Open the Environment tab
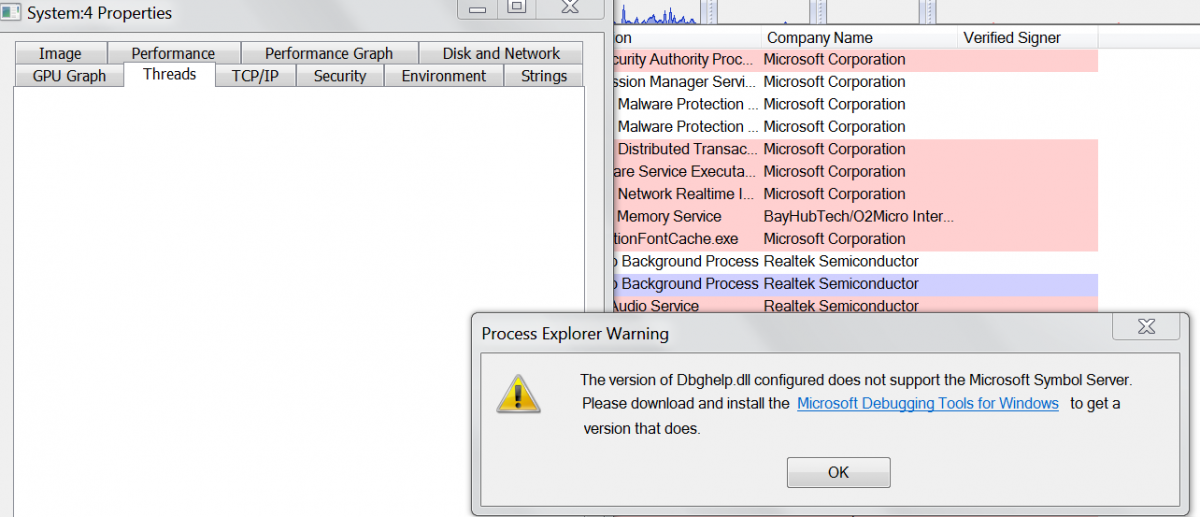Screen dimensions: 1200x517 tap(444, 76)
